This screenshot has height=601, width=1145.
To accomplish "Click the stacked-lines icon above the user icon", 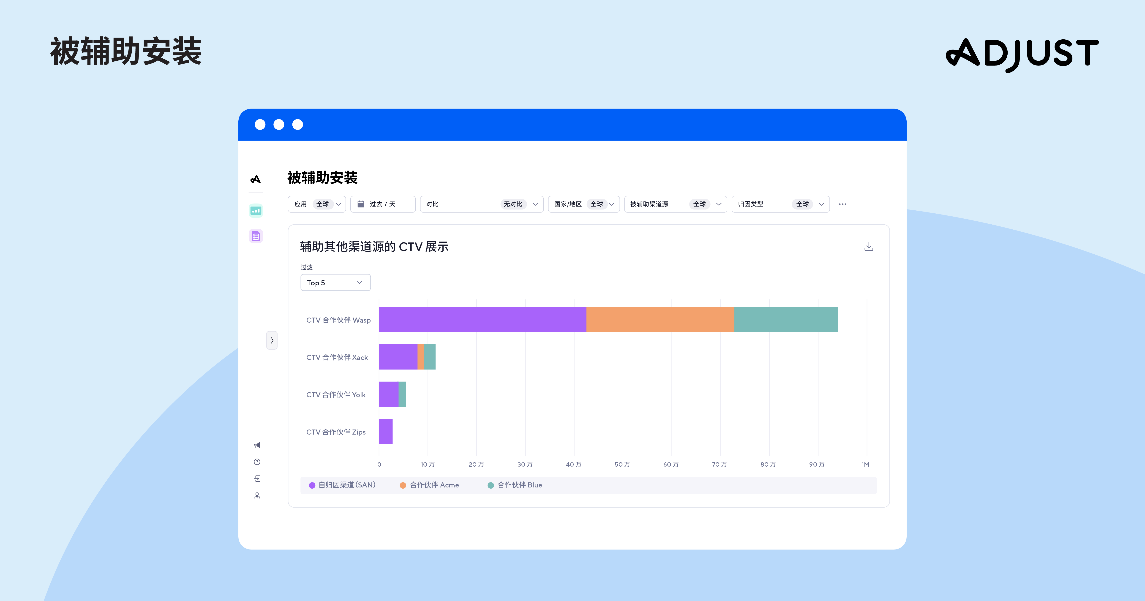I will pyautogui.click(x=257, y=478).
